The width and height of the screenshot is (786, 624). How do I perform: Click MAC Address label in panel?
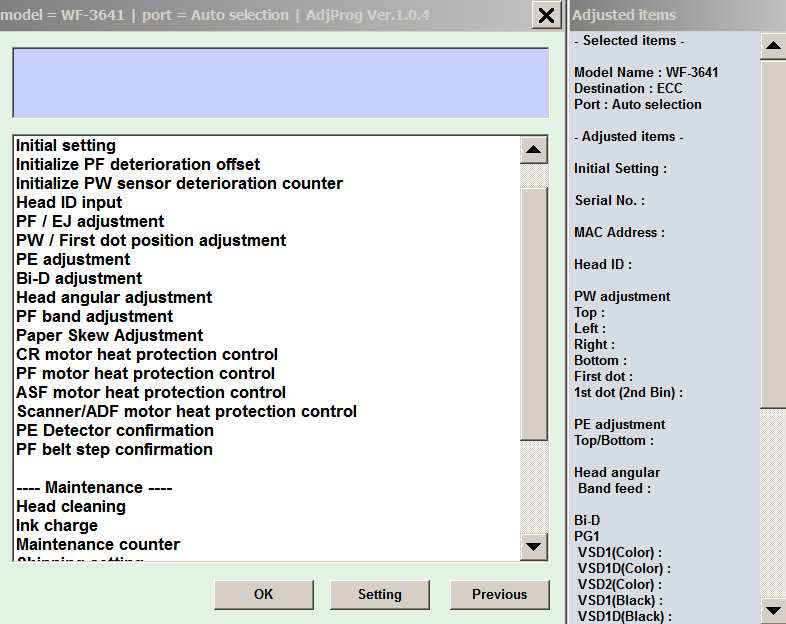620,233
